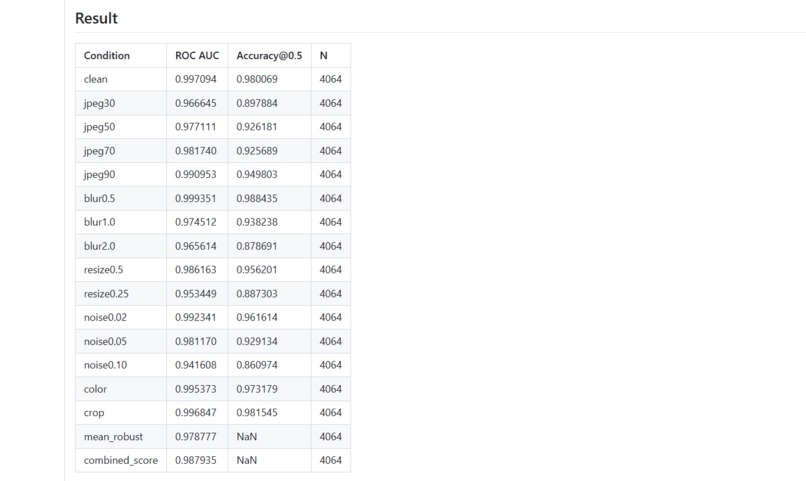Select accuracy value 0.980069
The image size is (806, 481).
257,79
